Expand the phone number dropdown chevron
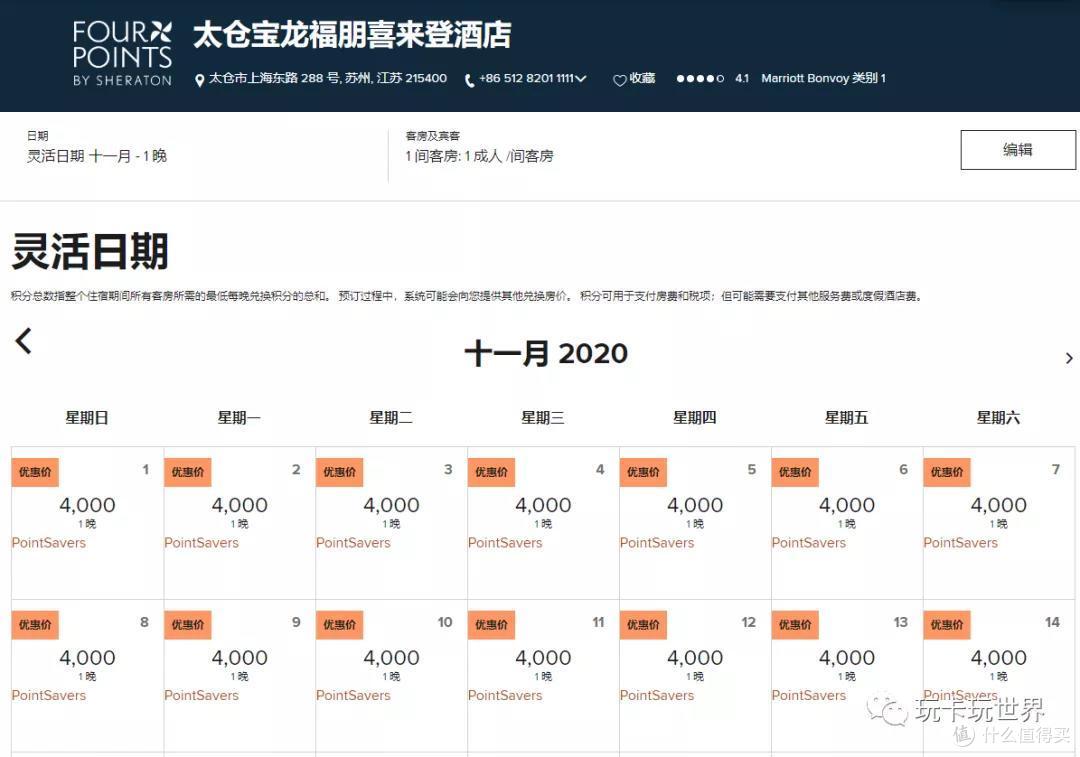The image size is (1080, 757). coord(581,79)
